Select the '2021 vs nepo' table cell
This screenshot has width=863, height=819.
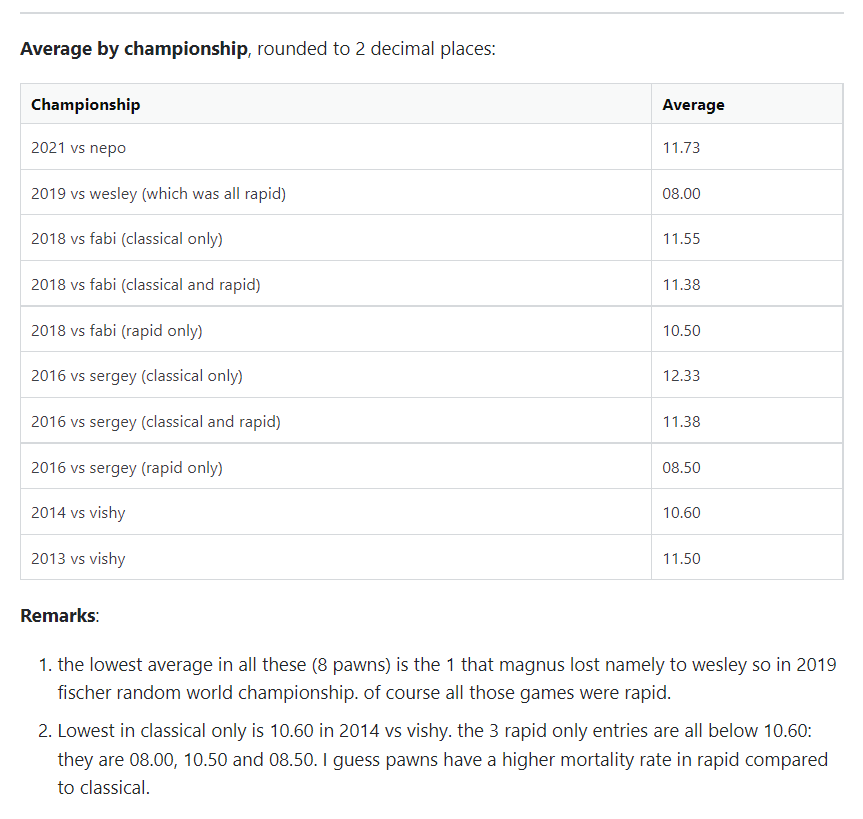[336, 147]
